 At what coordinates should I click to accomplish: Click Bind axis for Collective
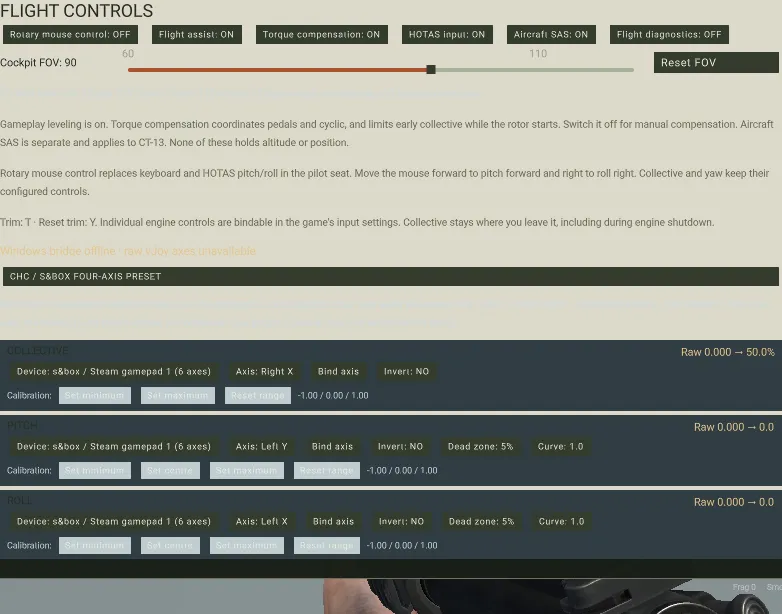[x=339, y=372]
